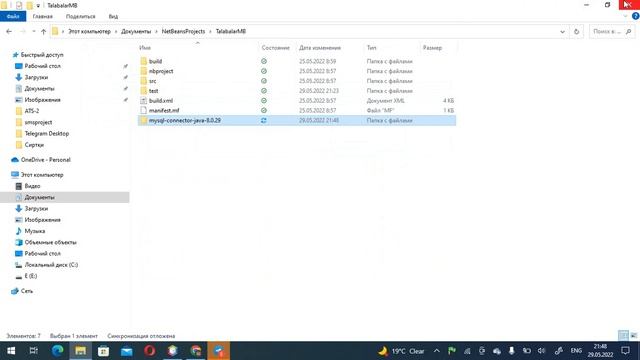Select mysql-connector-java-8.0.29 folder

pos(297,120)
